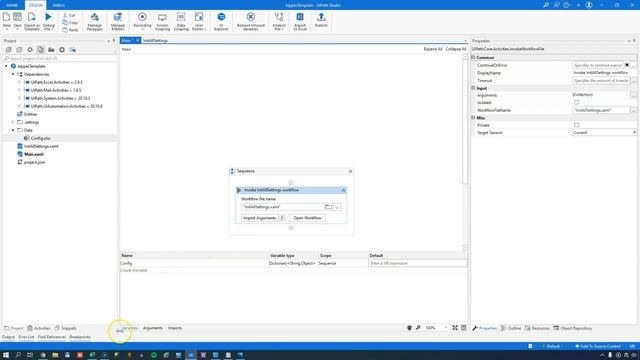
Task: Click Import Arguments button
Action: click(260, 218)
